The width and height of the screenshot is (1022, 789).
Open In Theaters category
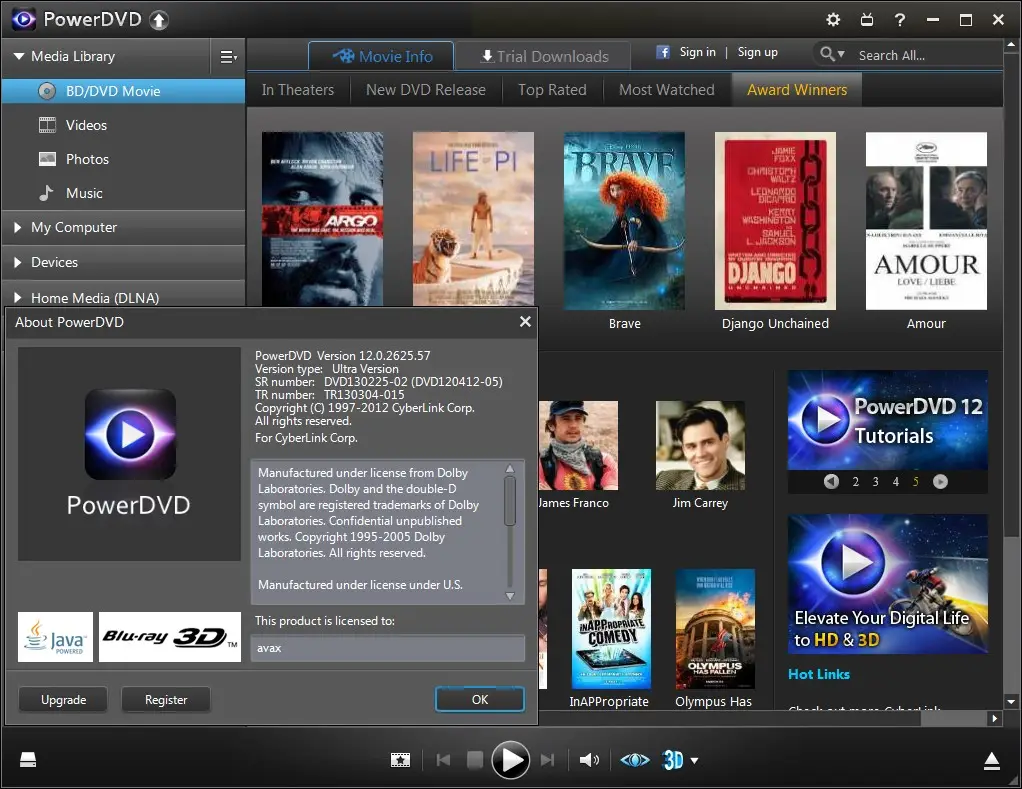[x=298, y=90]
